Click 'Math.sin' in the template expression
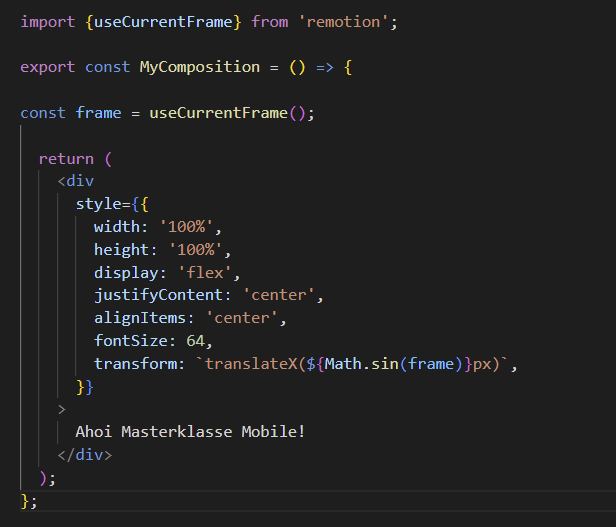This screenshot has width=616, height=527. [361, 364]
